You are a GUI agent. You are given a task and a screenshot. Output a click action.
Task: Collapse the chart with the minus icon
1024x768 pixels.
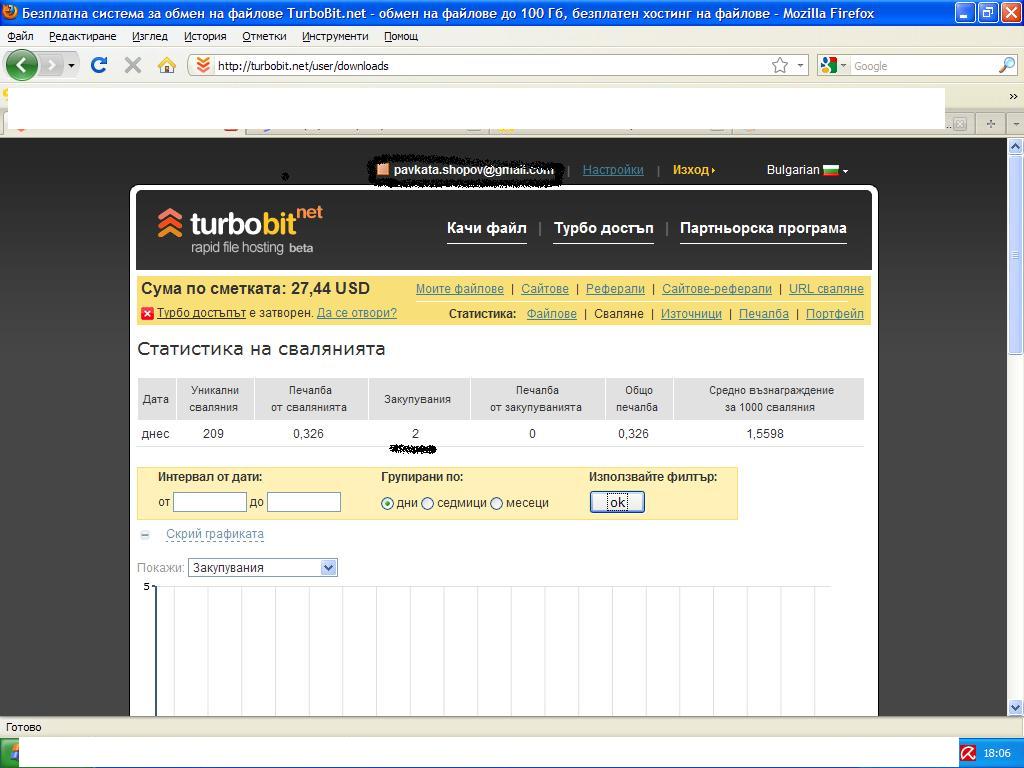coord(145,535)
